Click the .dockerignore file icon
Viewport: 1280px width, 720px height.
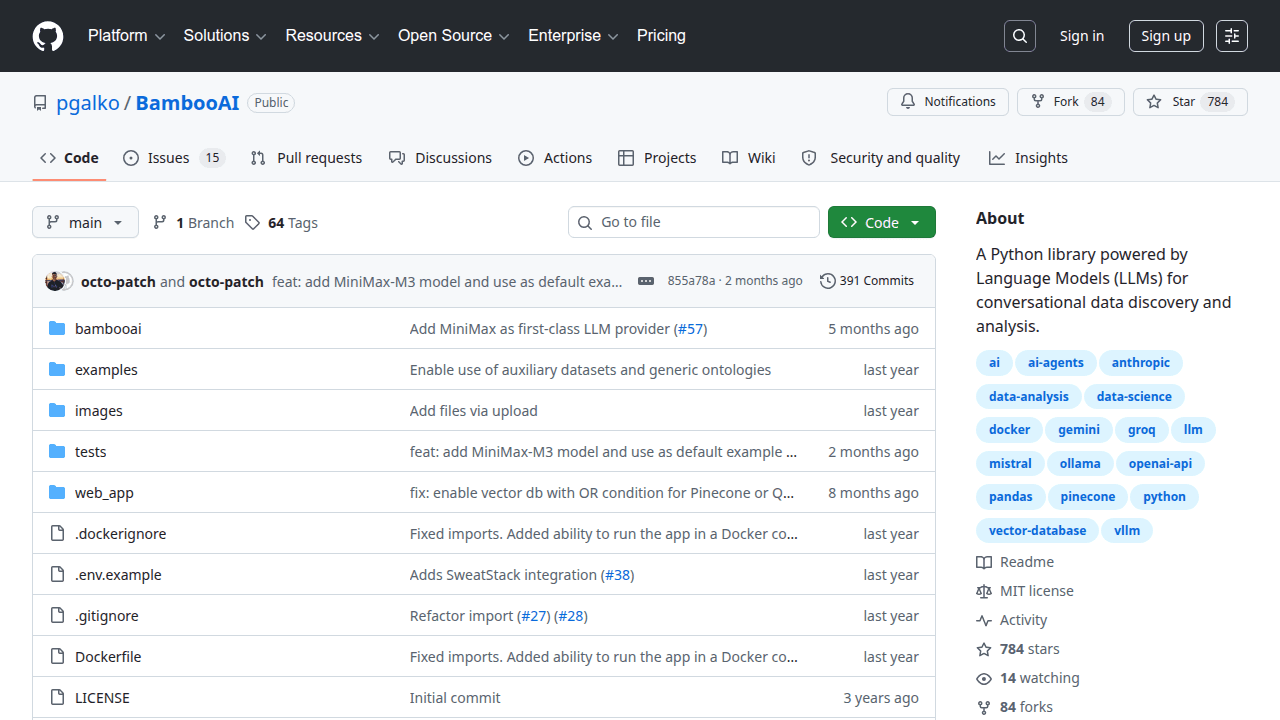[x=57, y=533]
